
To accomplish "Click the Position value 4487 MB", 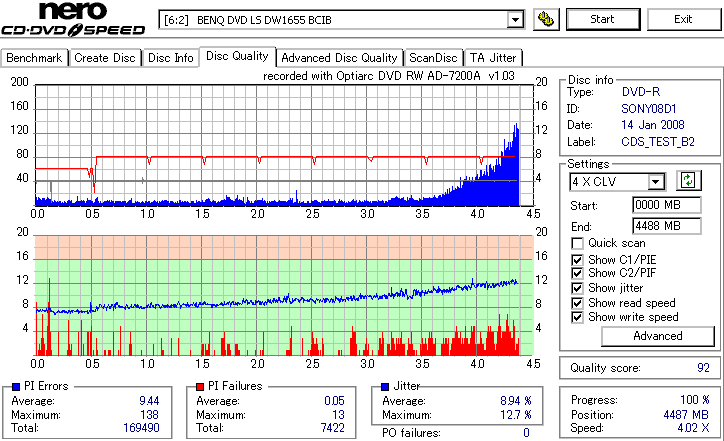I will click(x=686, y=415).
